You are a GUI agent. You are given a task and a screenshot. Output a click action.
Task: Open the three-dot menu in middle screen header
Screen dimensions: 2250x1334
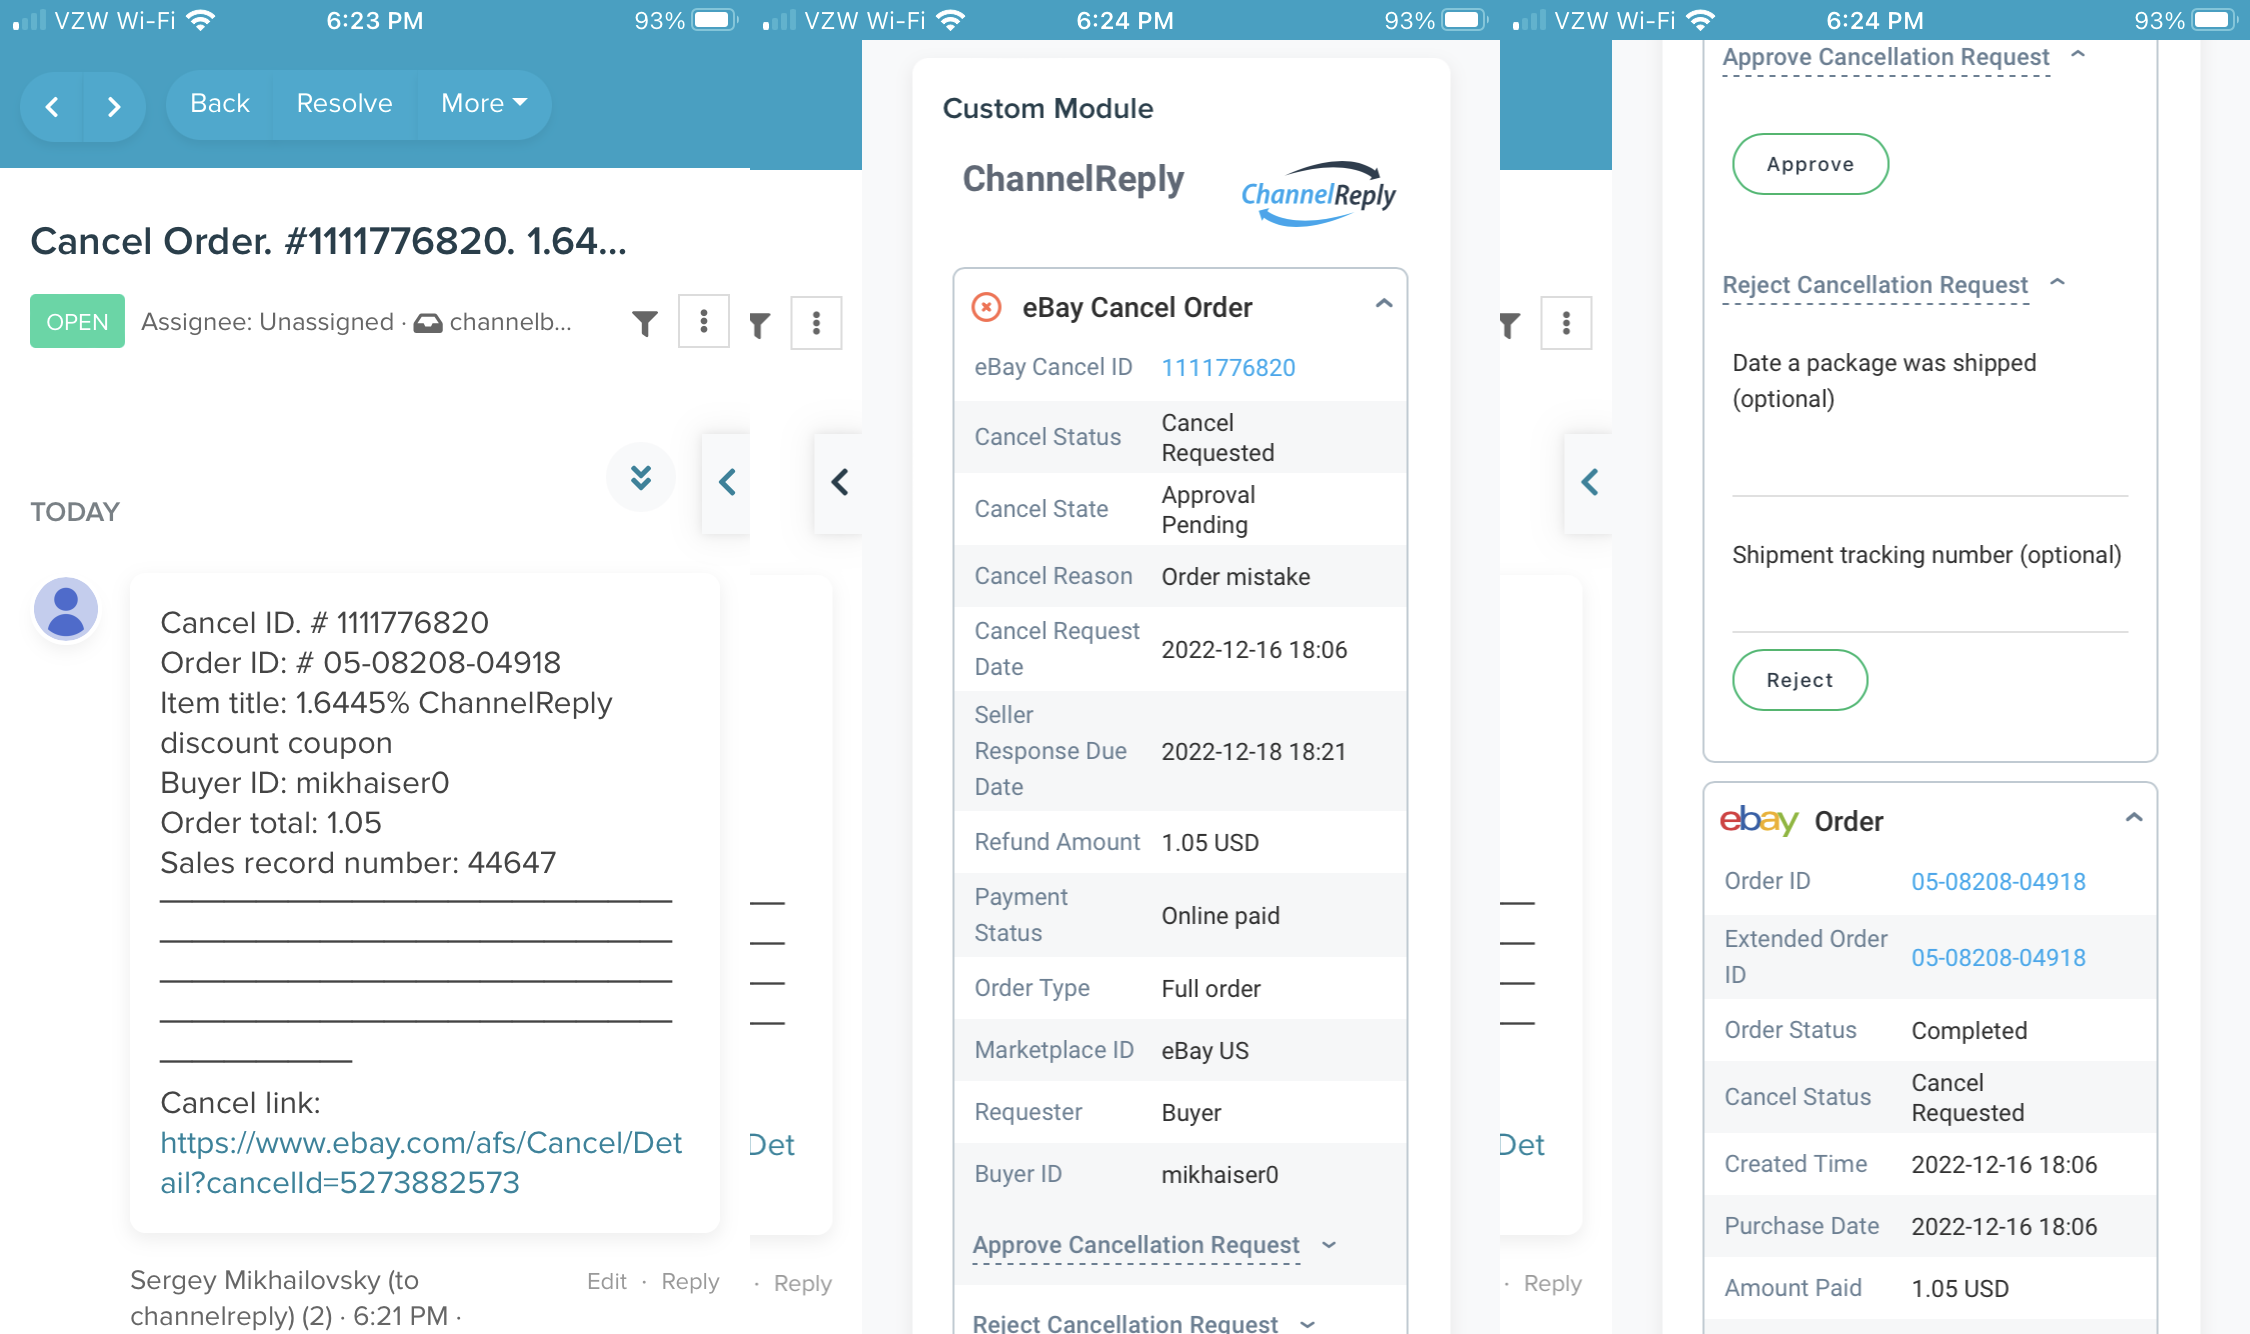tap(816, 322)
